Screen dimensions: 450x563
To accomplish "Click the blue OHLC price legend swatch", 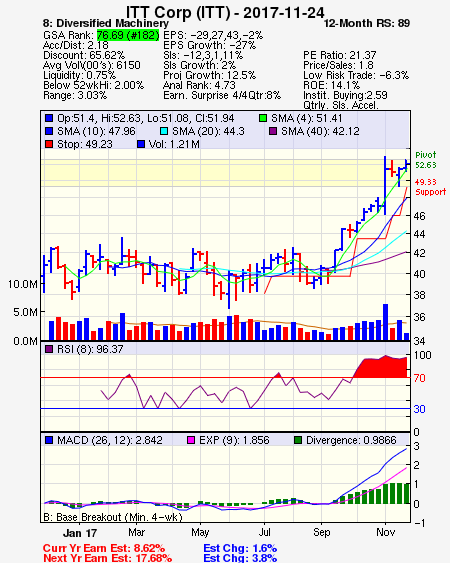I will 49,118.
